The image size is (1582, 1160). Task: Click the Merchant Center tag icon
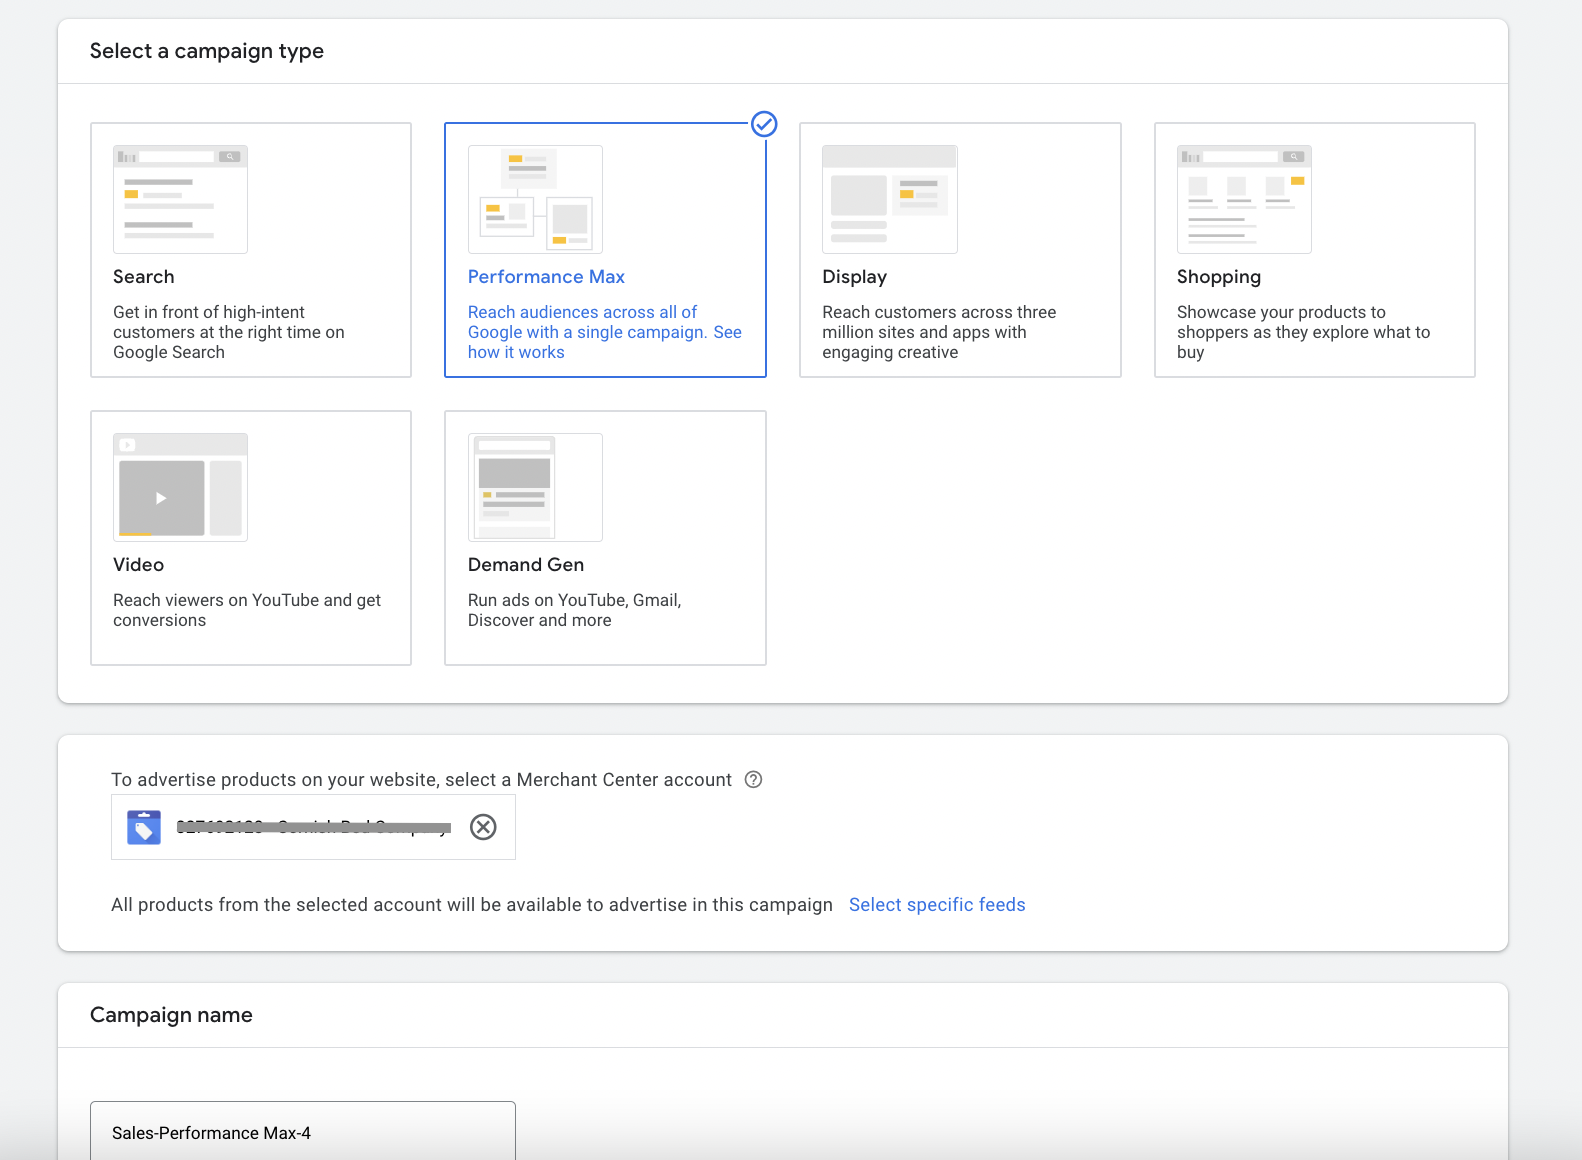(144, 827)
